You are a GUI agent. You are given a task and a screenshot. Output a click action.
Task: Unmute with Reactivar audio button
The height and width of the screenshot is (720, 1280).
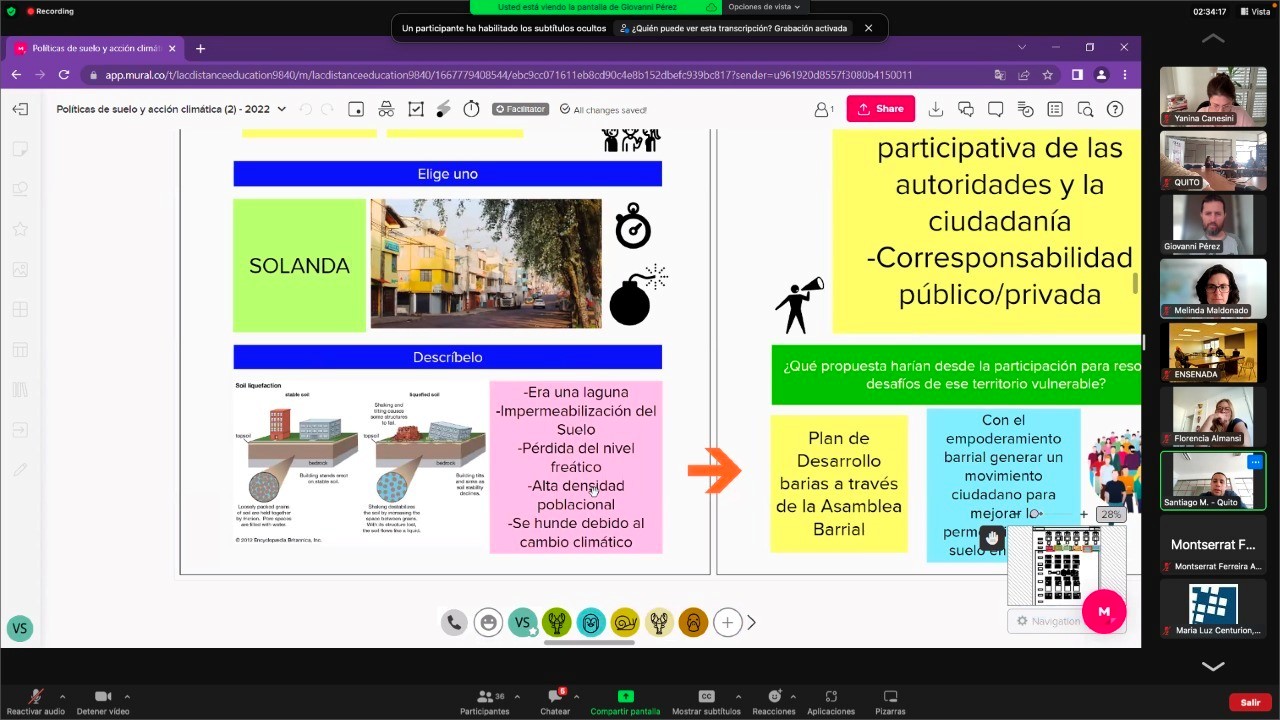(36, 702)
